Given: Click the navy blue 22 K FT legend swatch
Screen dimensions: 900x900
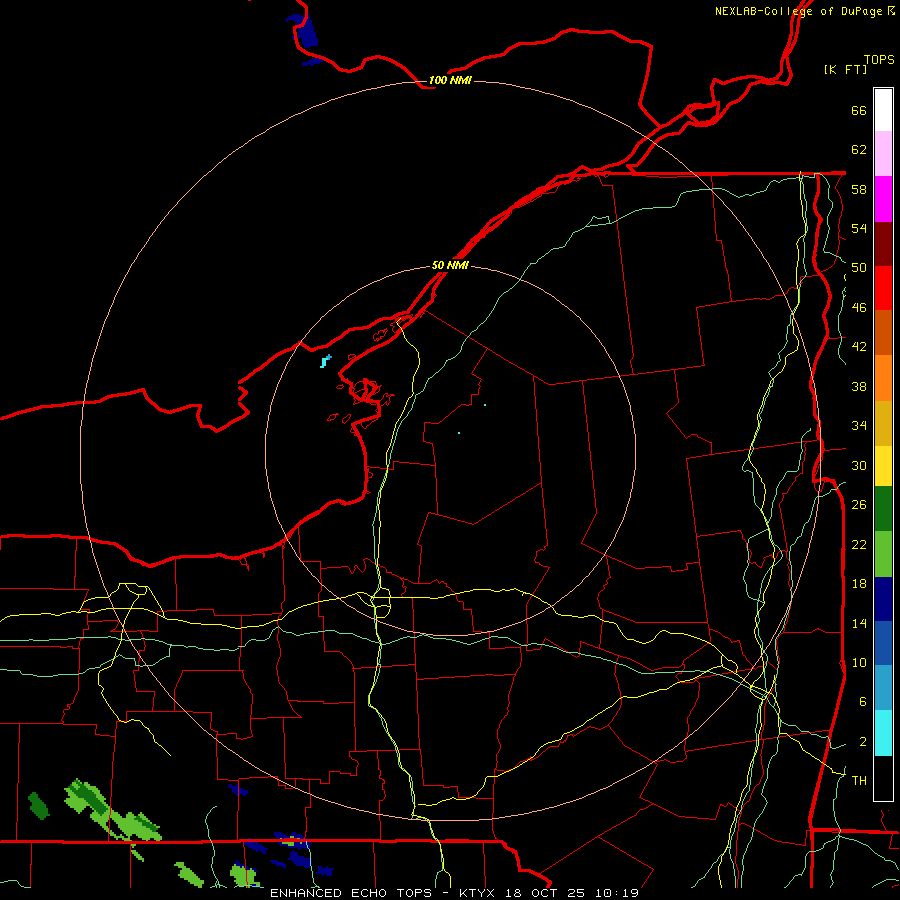Looking at the screenshot, I should coord(883,599).
